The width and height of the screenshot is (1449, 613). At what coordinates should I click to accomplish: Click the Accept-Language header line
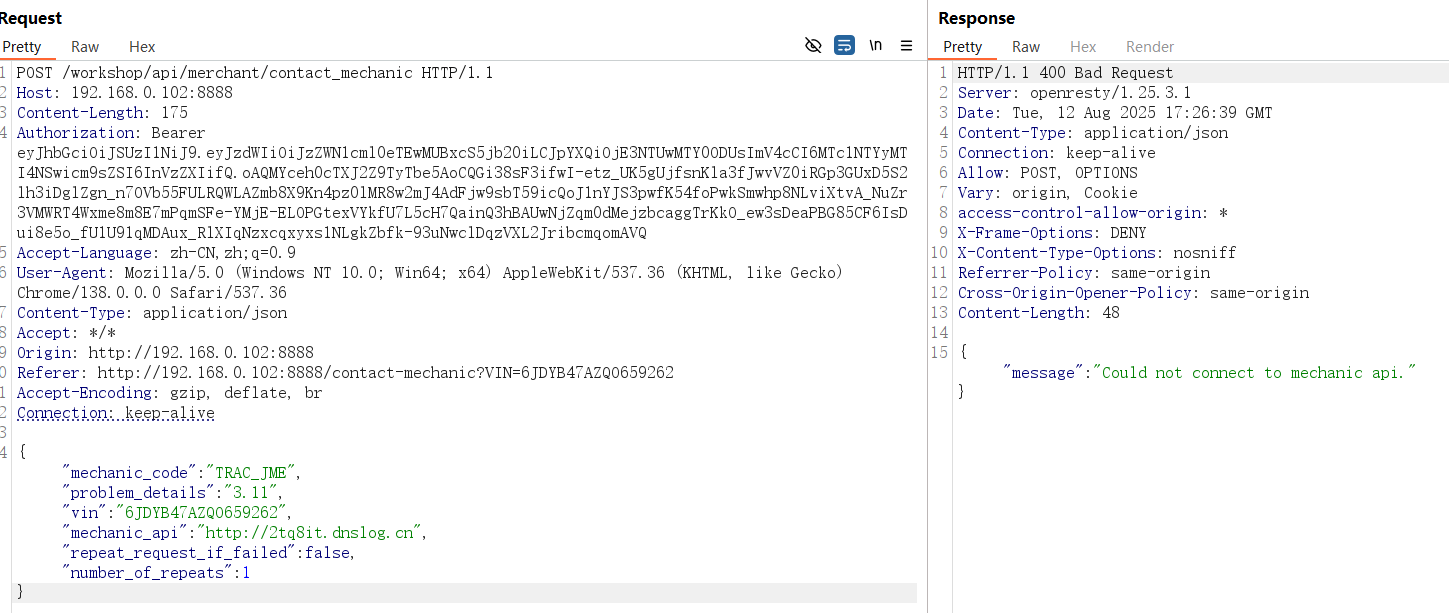click(x=156, y=253)
